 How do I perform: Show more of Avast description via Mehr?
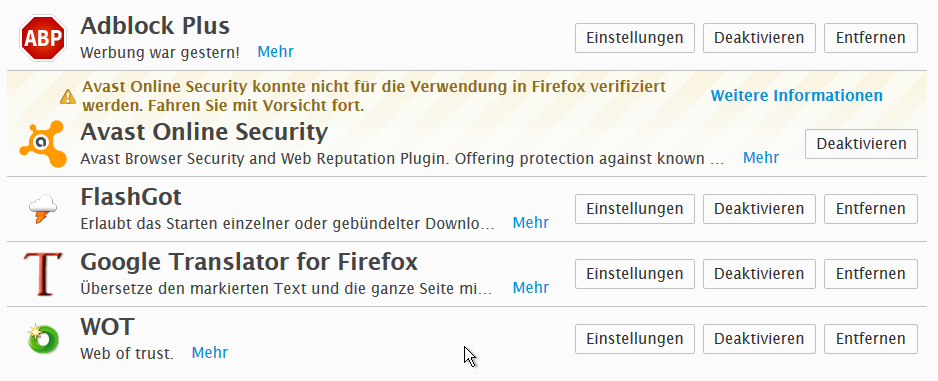pos(761,157)
